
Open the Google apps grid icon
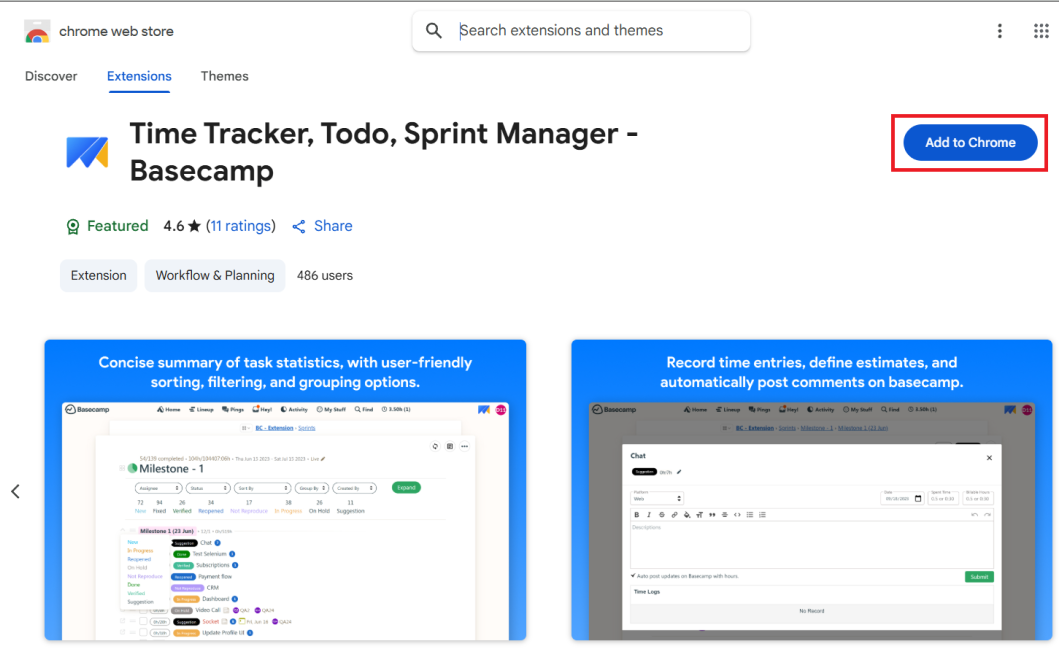(x=1041, y=31)
